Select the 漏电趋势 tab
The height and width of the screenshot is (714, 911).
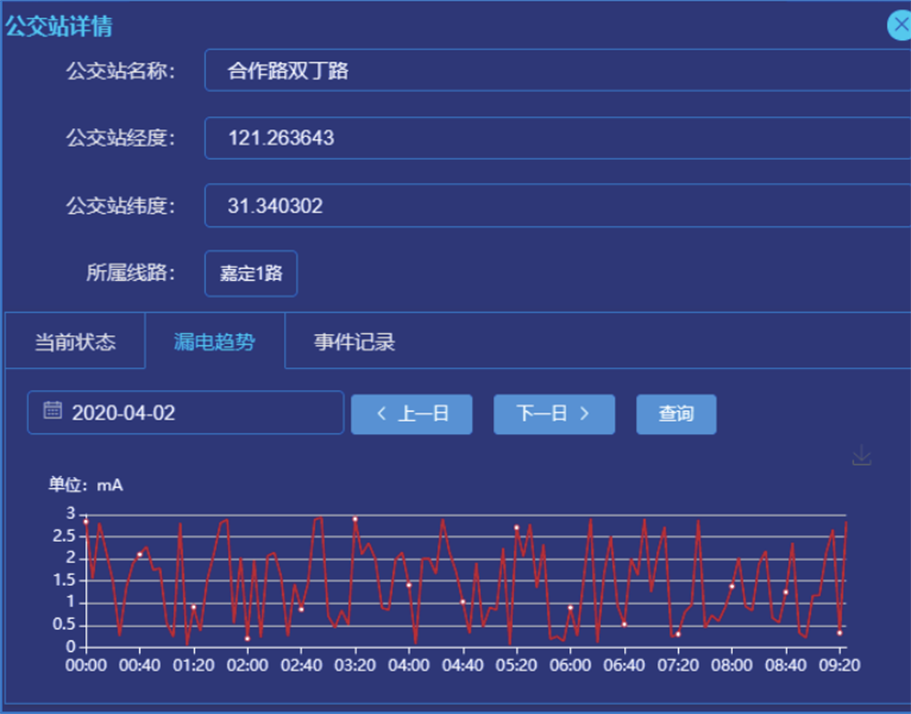point(214,342)
